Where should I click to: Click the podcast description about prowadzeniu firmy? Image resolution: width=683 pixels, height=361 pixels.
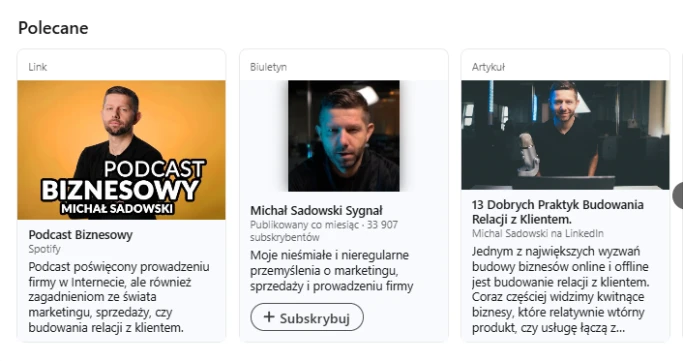[119, 297]
